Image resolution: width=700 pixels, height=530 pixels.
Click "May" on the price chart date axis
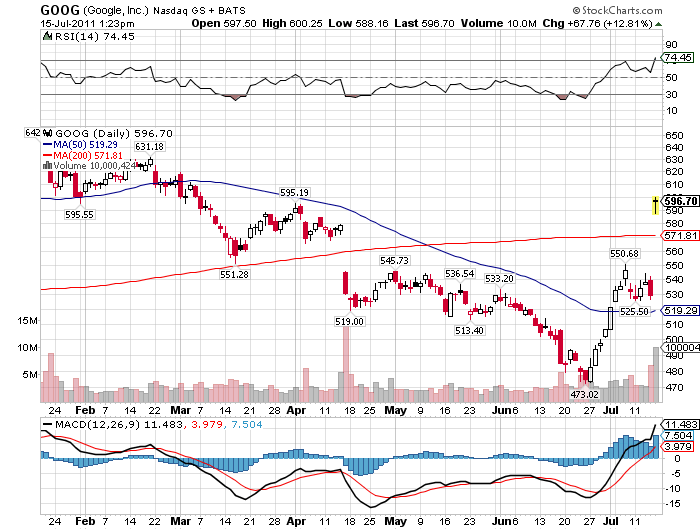[x=396, y=410]
